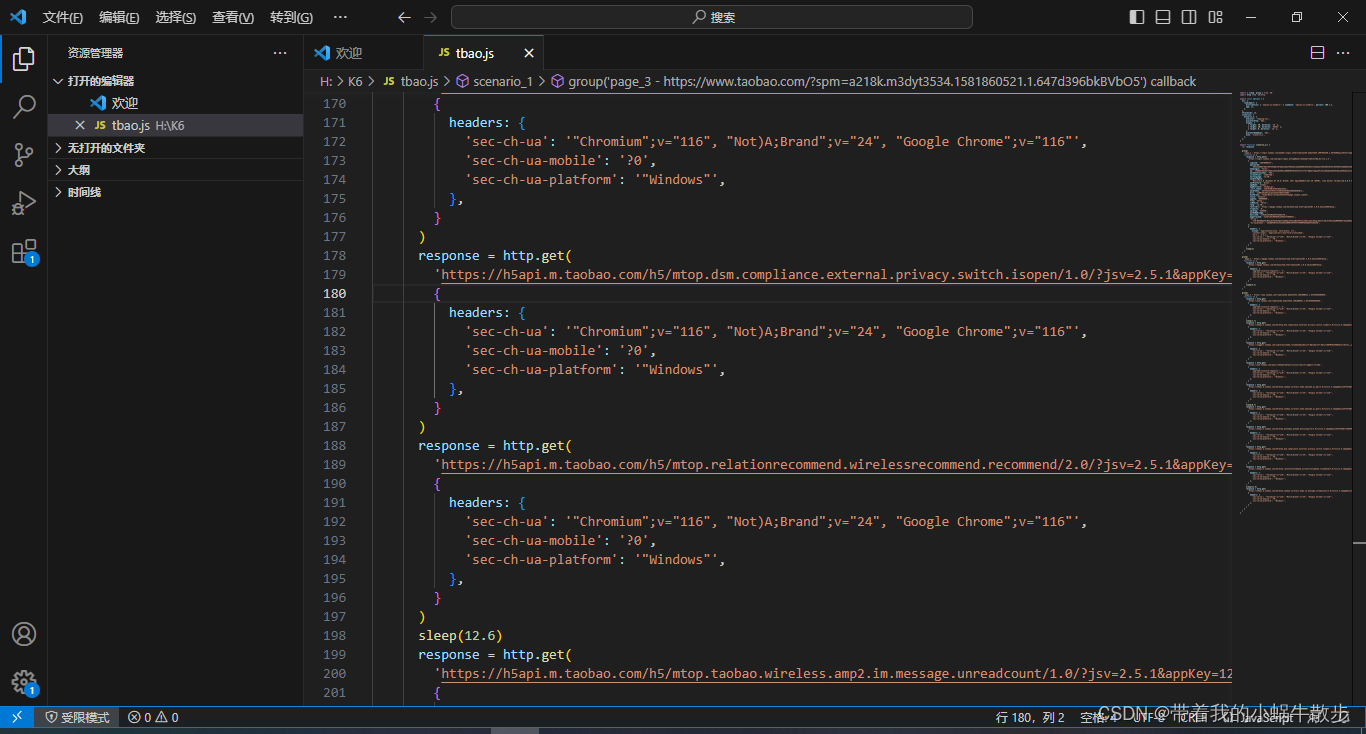The image size is (1366, 734).
Task: Open the Source Control view
Action: click(x=24, y=155)
